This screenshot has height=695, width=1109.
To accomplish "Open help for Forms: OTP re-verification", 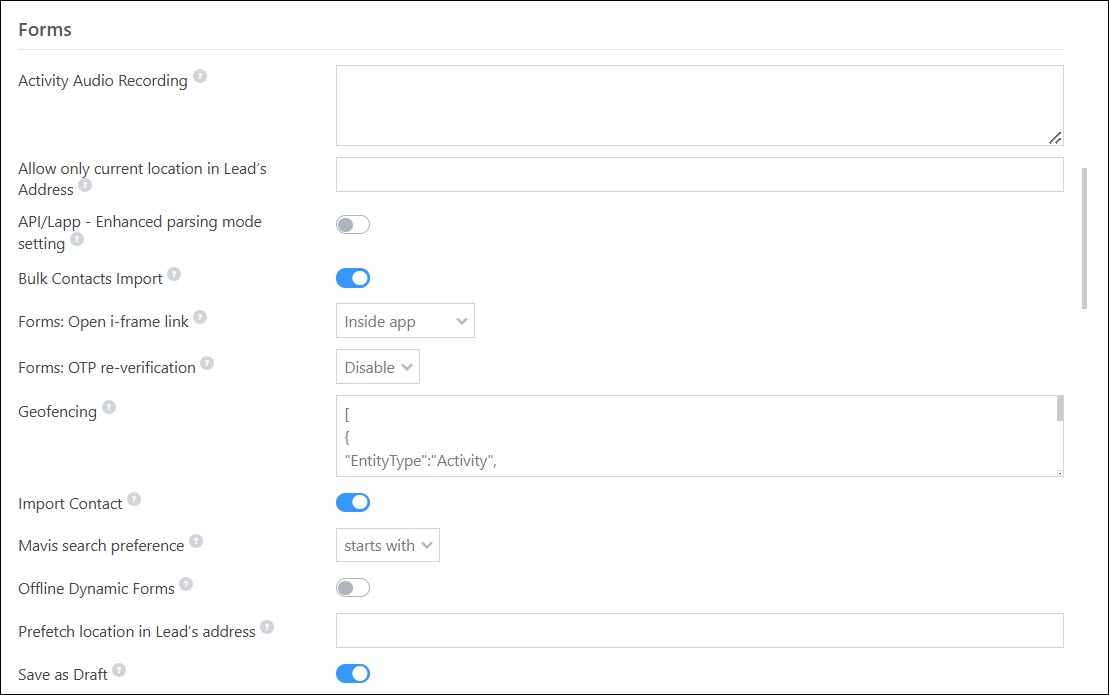I will (x=207, y=363).
